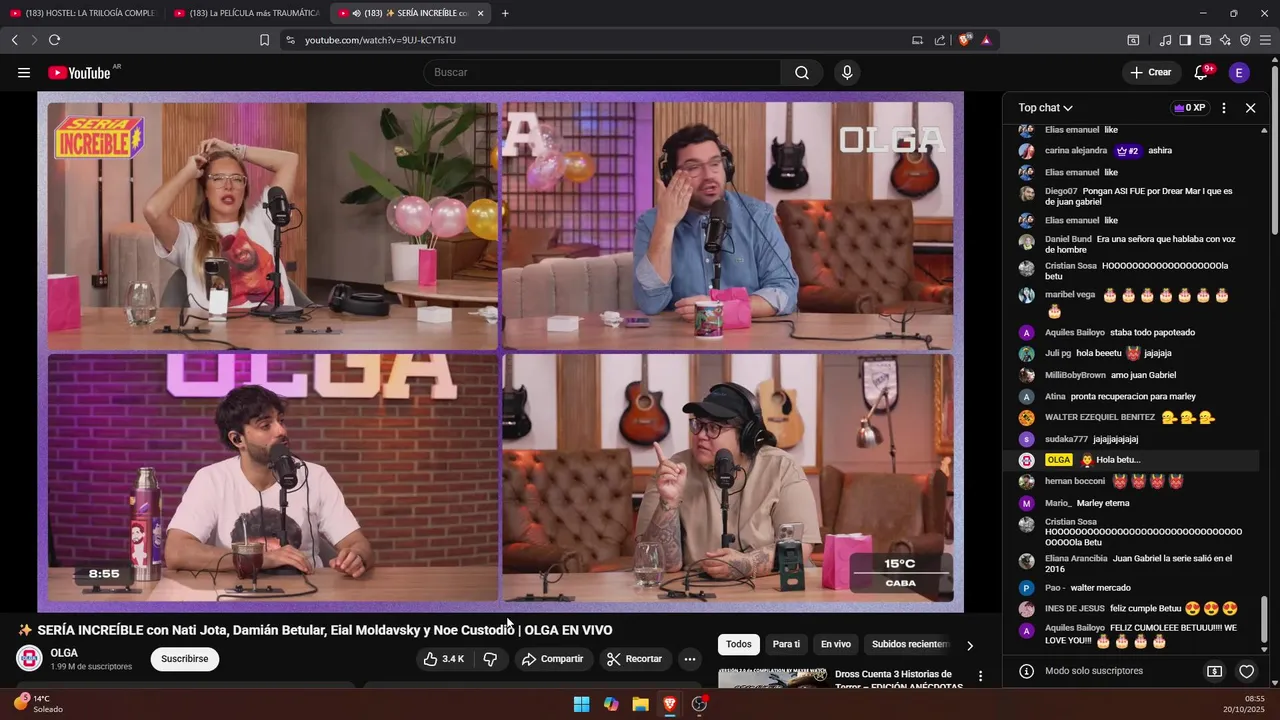Open video more actions ellipsis
1280x720 pixels.
(689, 659)
